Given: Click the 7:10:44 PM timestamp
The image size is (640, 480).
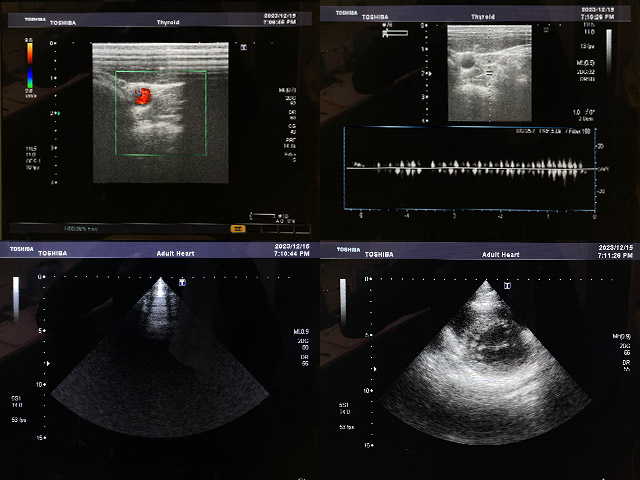Looking at the screenshot, I should click(291, 253).
